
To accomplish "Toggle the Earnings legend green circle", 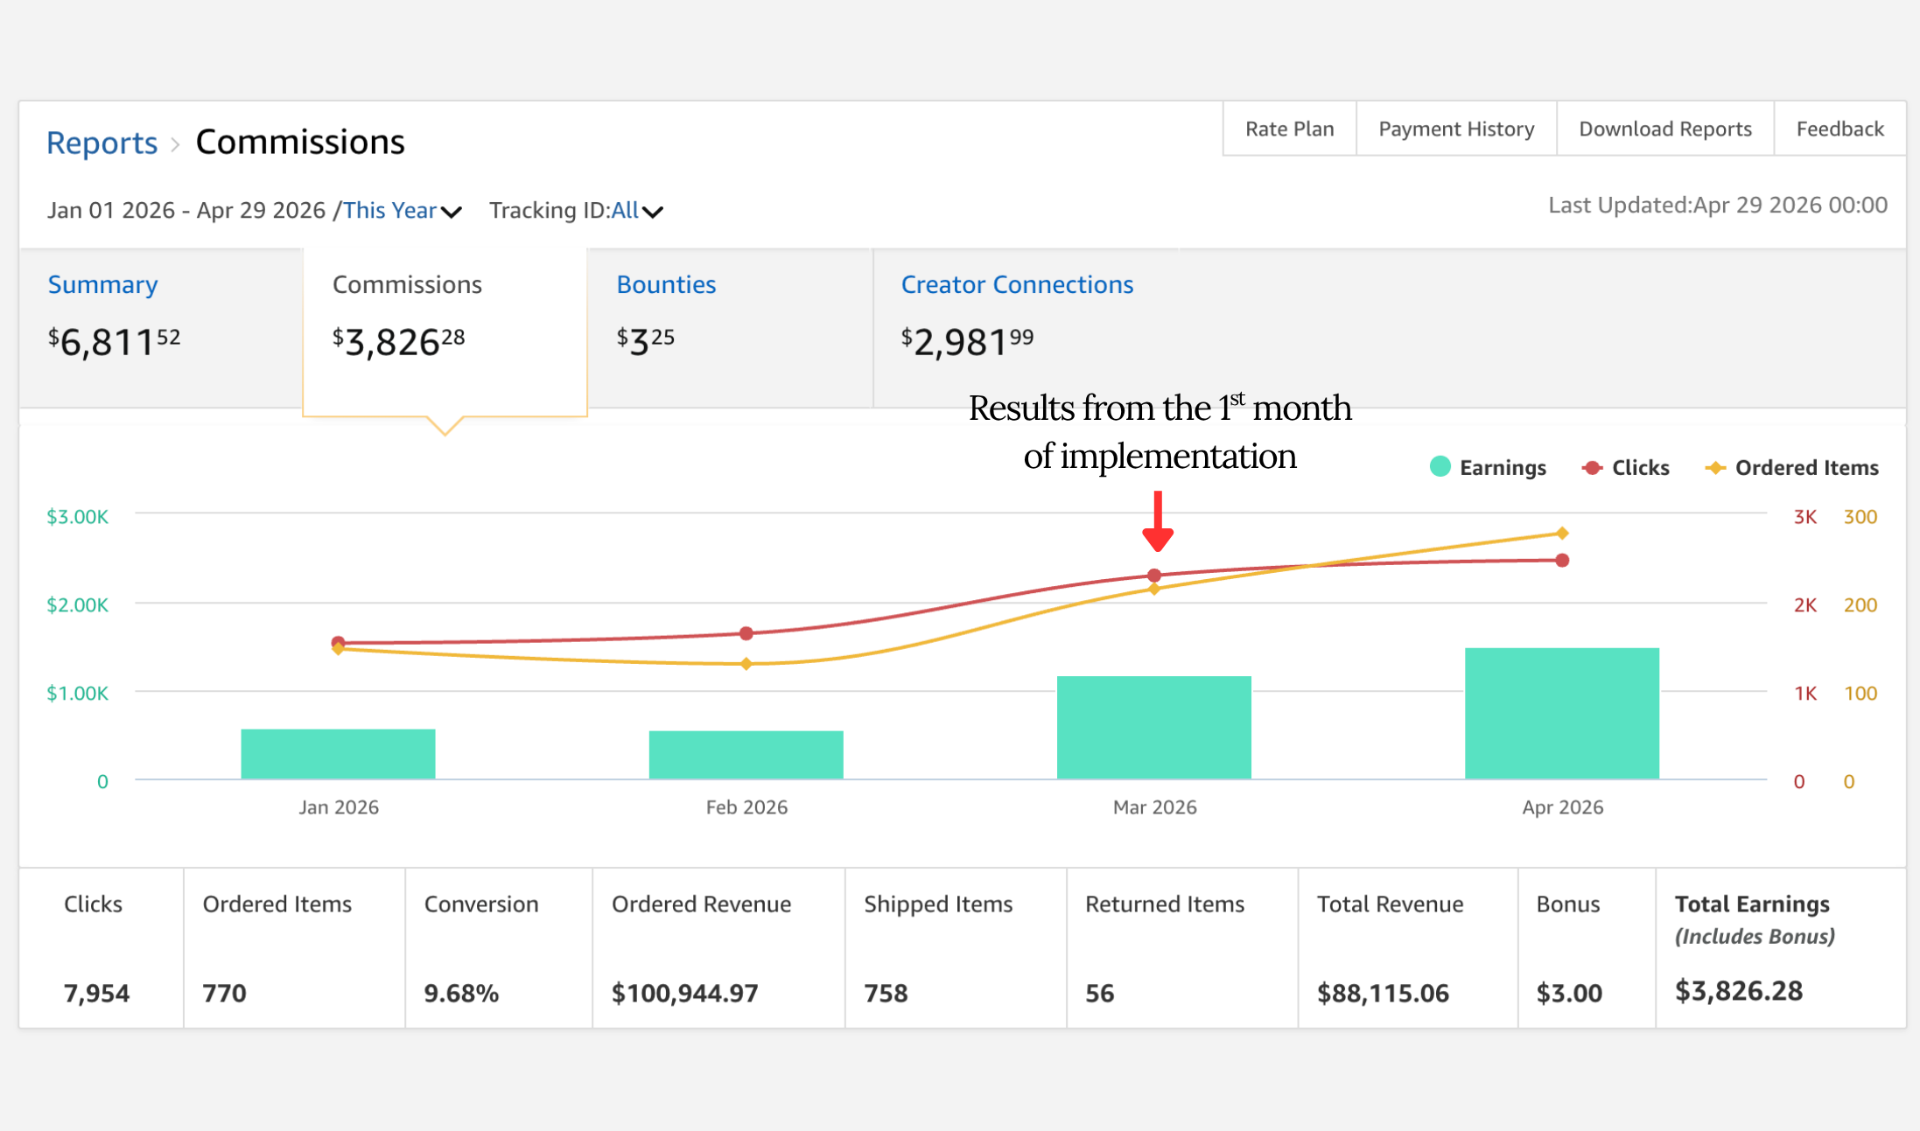I will (1440, 467).
